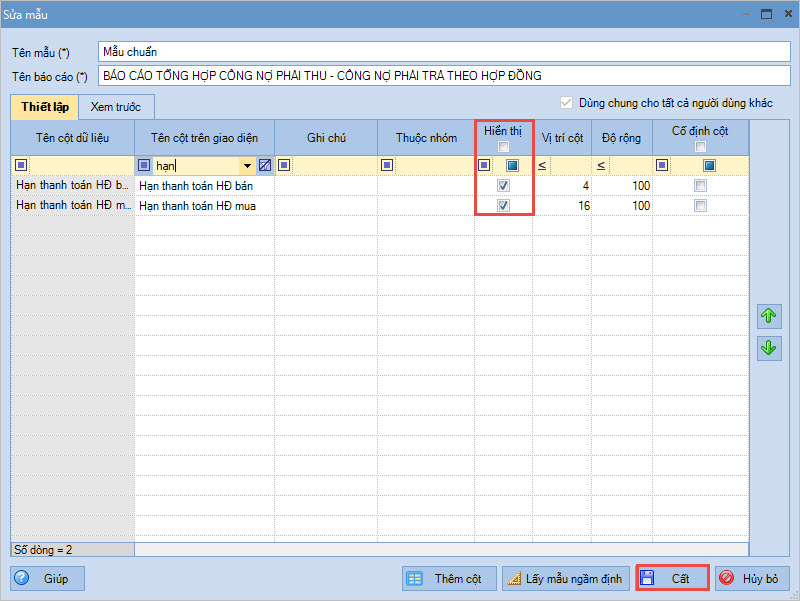Screen dimensions: 800x601
Task: Click the green move-down arrow button
Action: [x=768, y=348]
